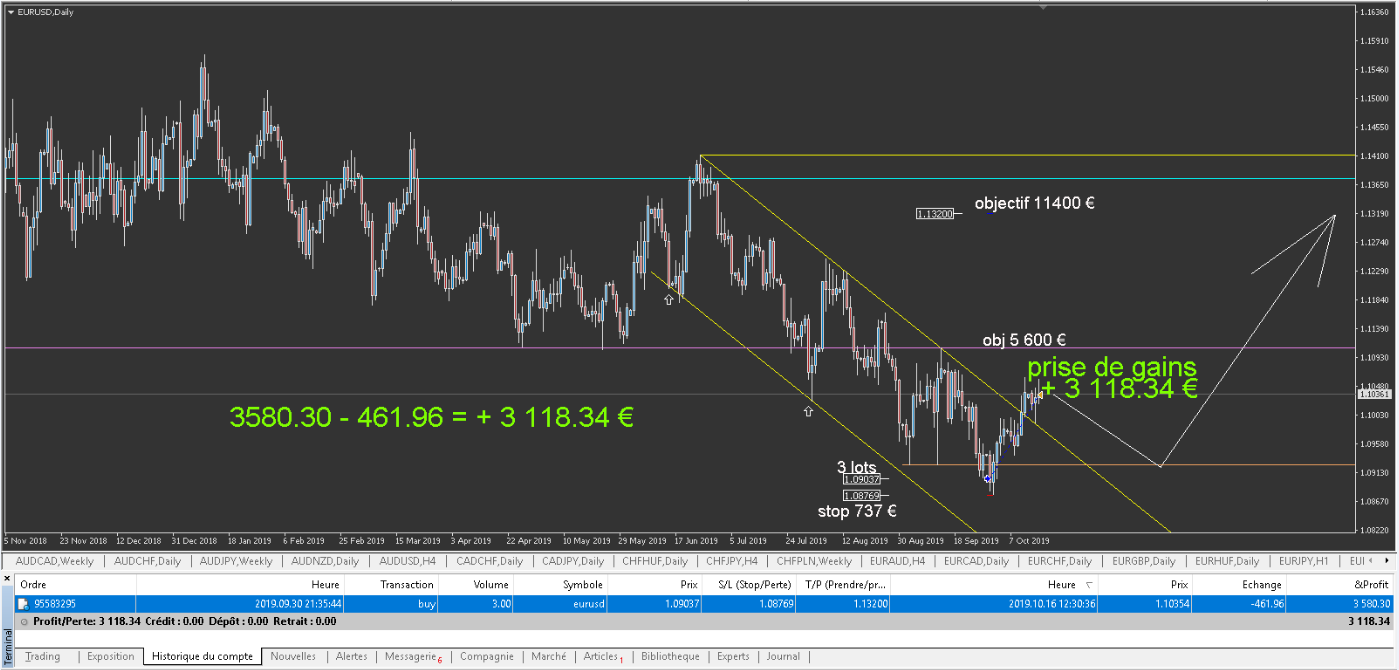Open the AUDJPY,Weekly chart tab
The height and width of the screenshot is (670, 1399).
point(234,561)
